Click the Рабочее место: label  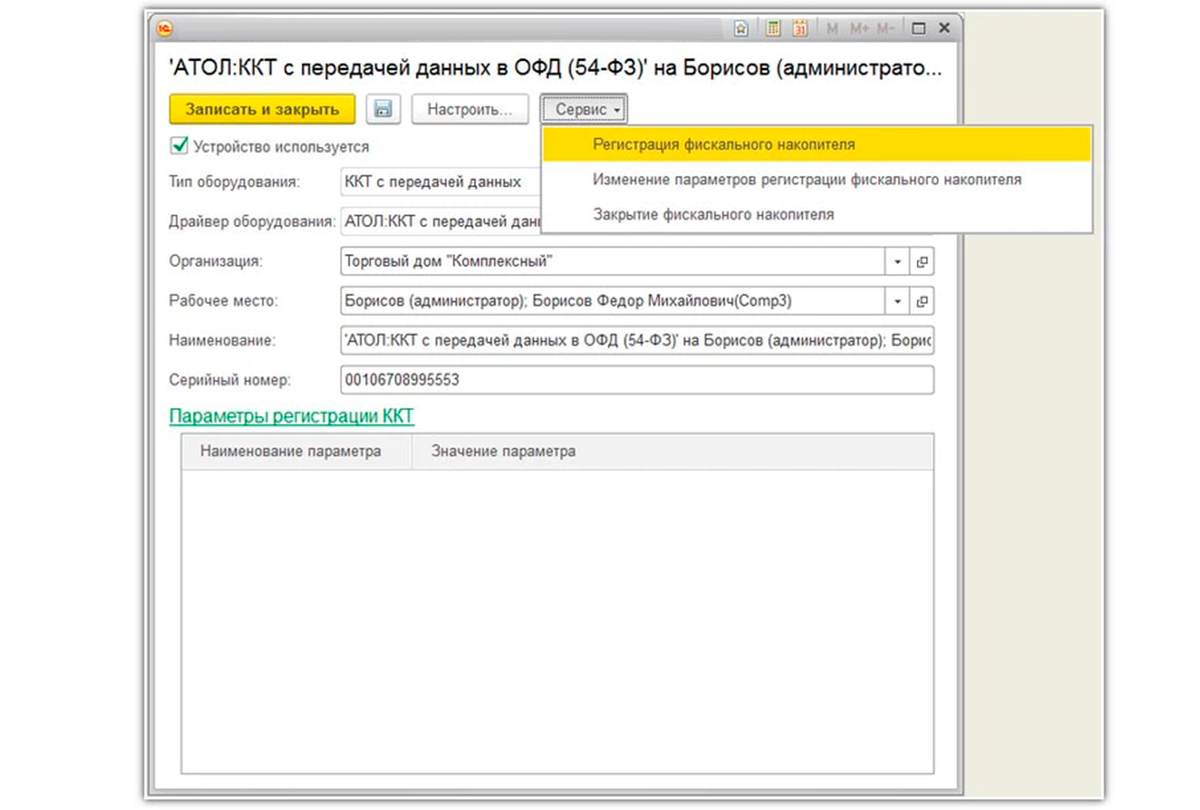(223, 301)
